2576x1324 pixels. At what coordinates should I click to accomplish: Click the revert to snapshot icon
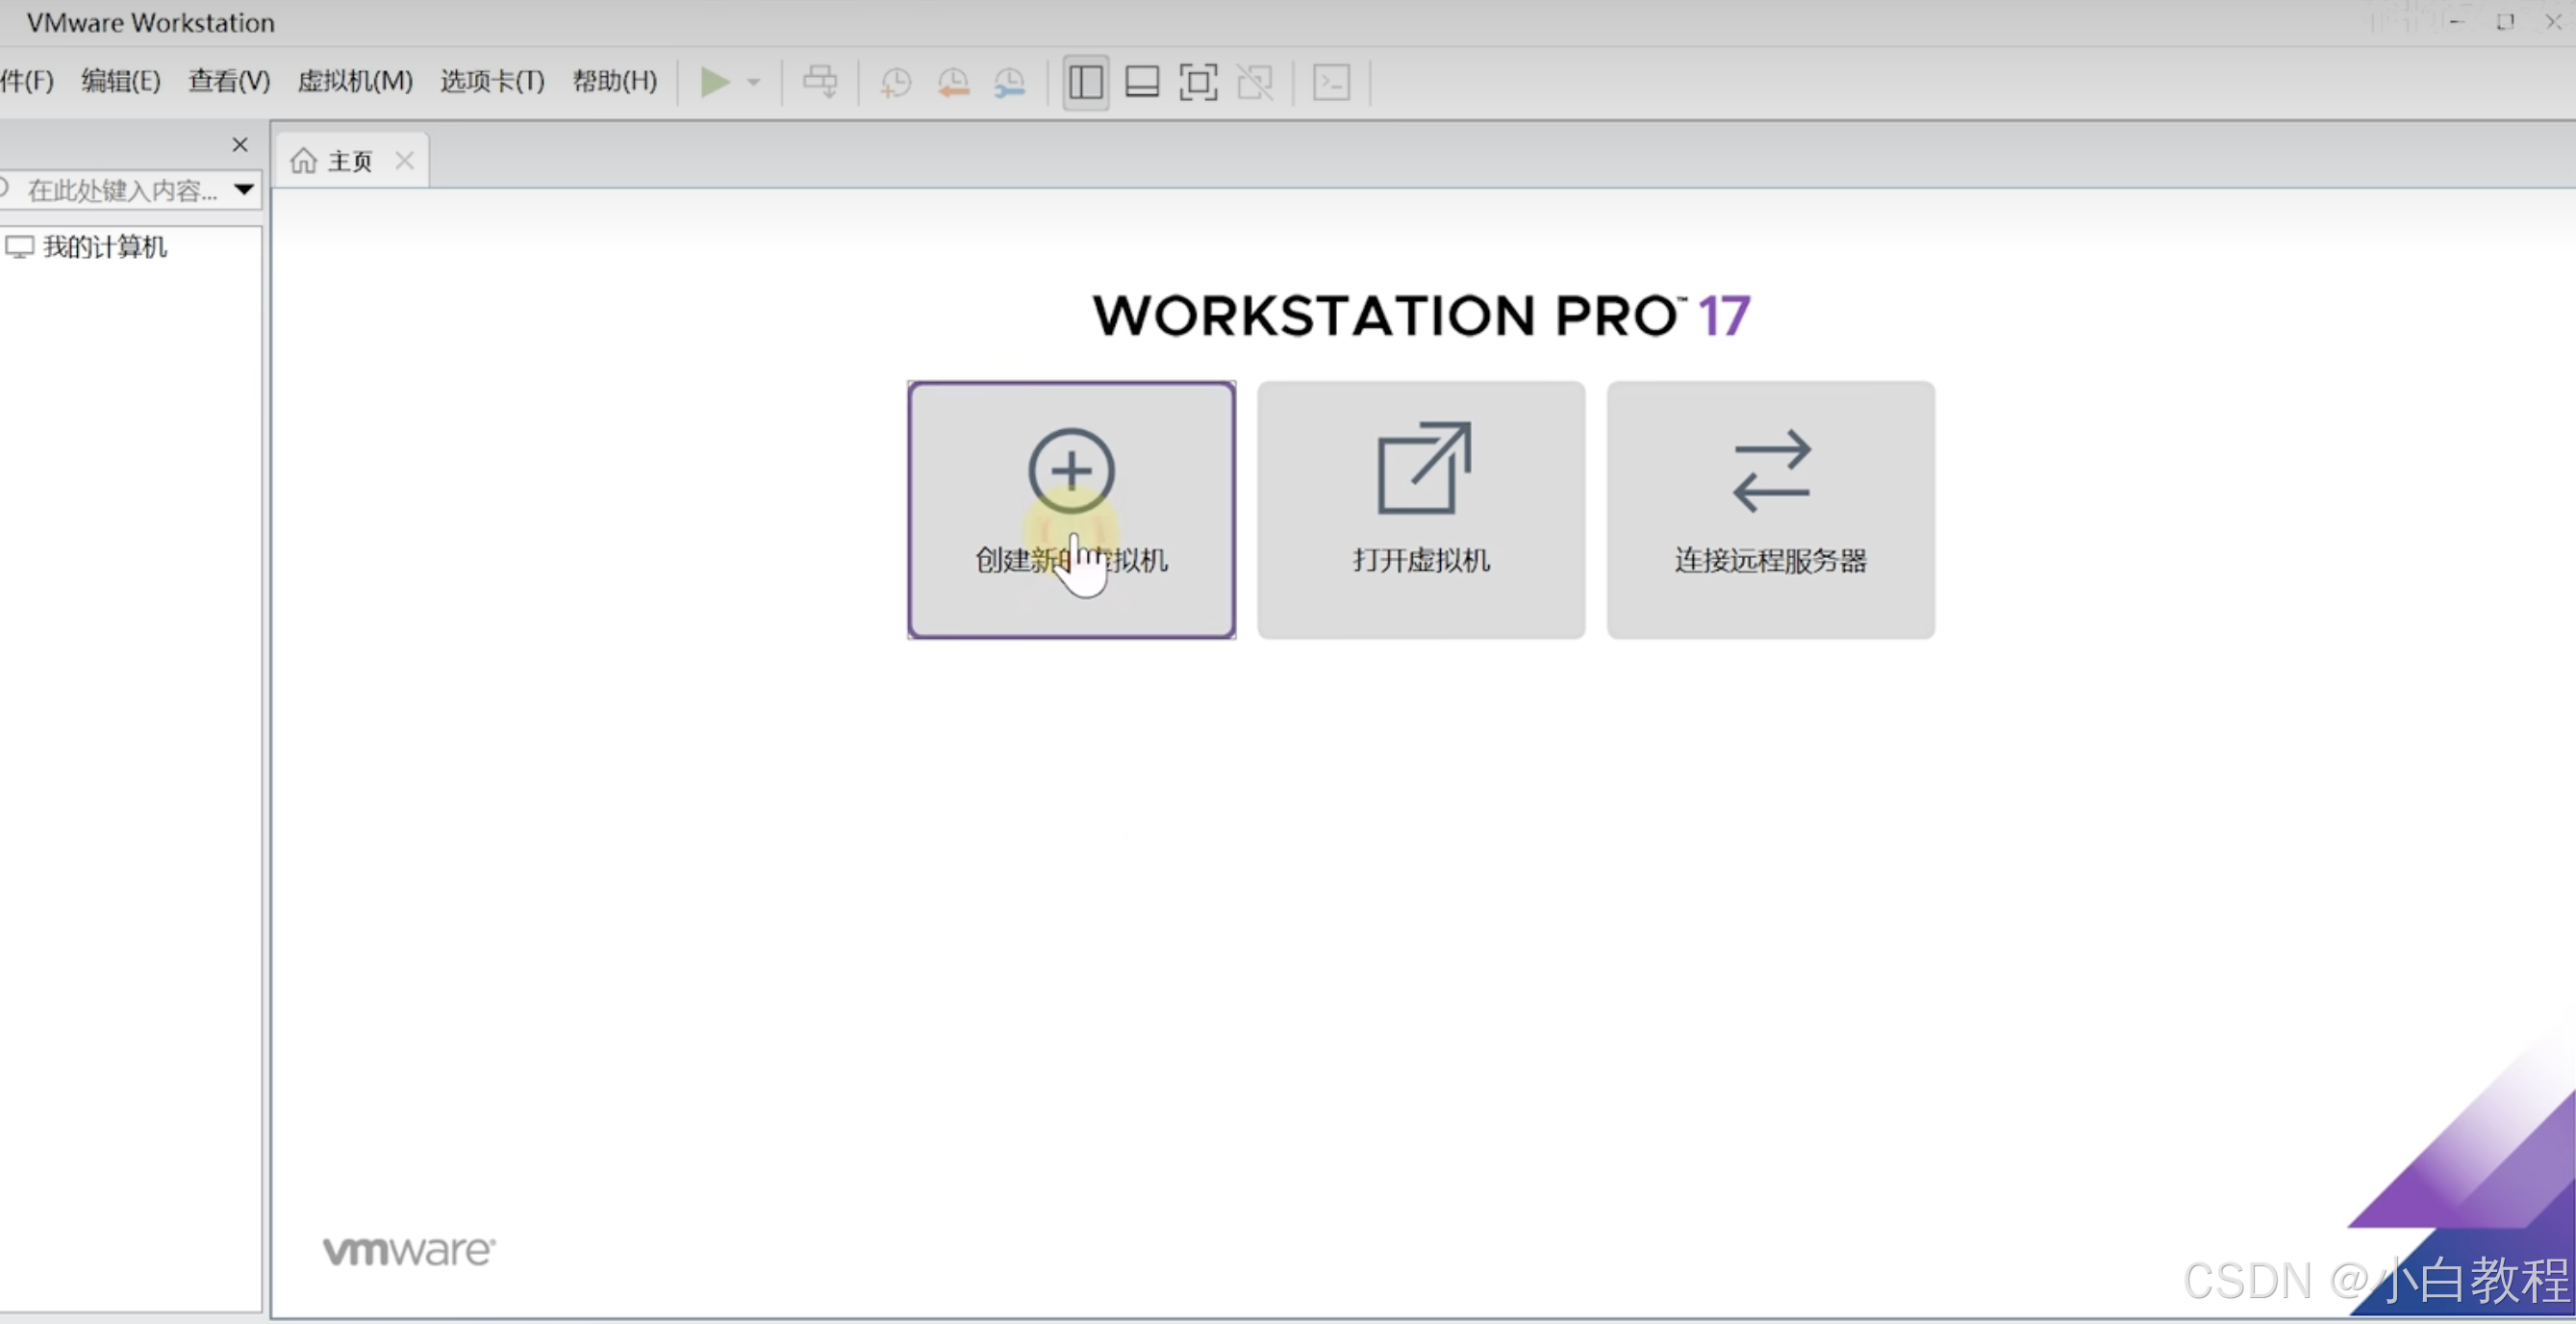click(953, 82)
